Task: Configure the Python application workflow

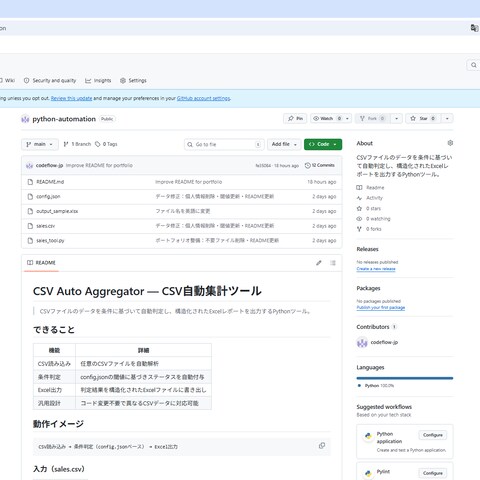Action: click(433, 435)
